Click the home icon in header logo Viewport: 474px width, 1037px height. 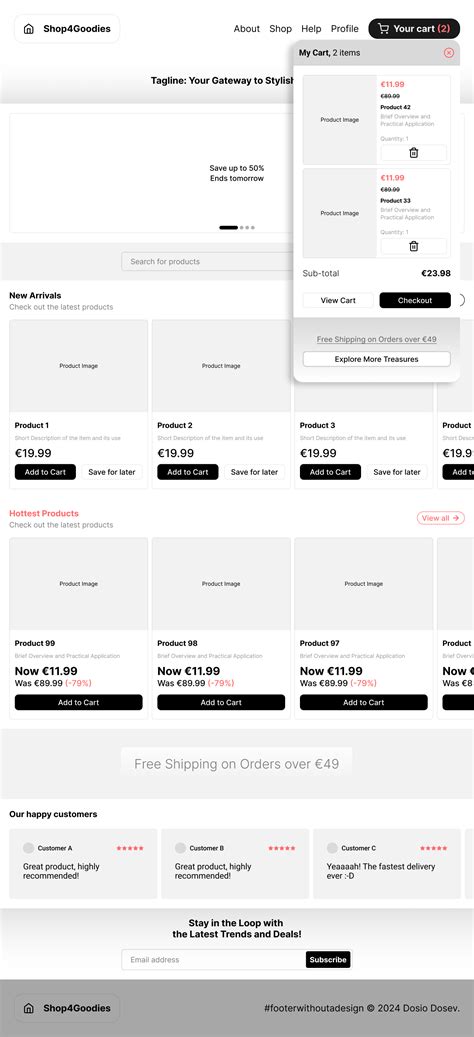[28, 29]
